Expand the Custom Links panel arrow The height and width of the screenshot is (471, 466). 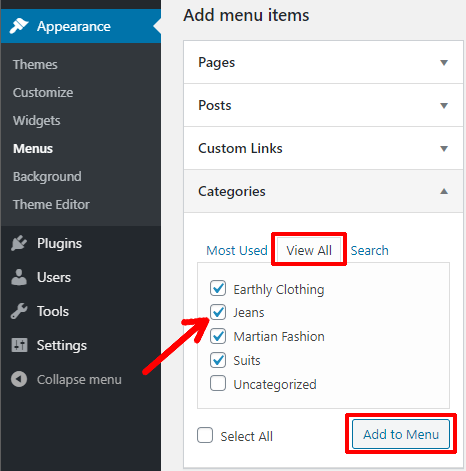pos(444,149)
